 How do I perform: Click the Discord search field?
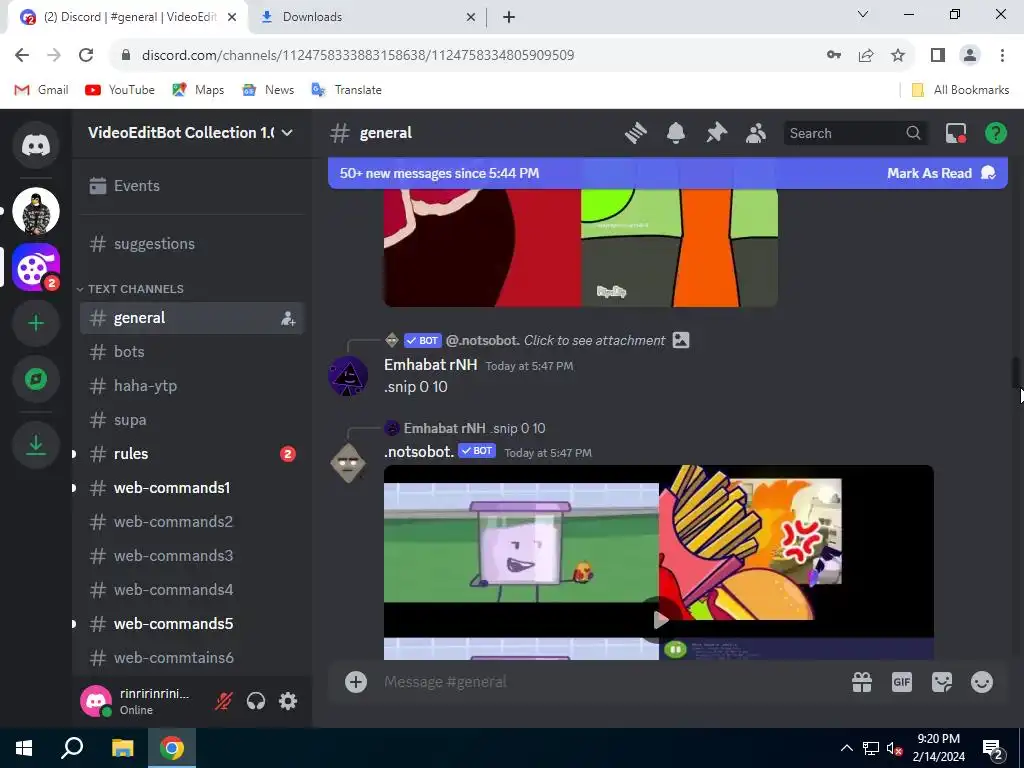point(856,133)
